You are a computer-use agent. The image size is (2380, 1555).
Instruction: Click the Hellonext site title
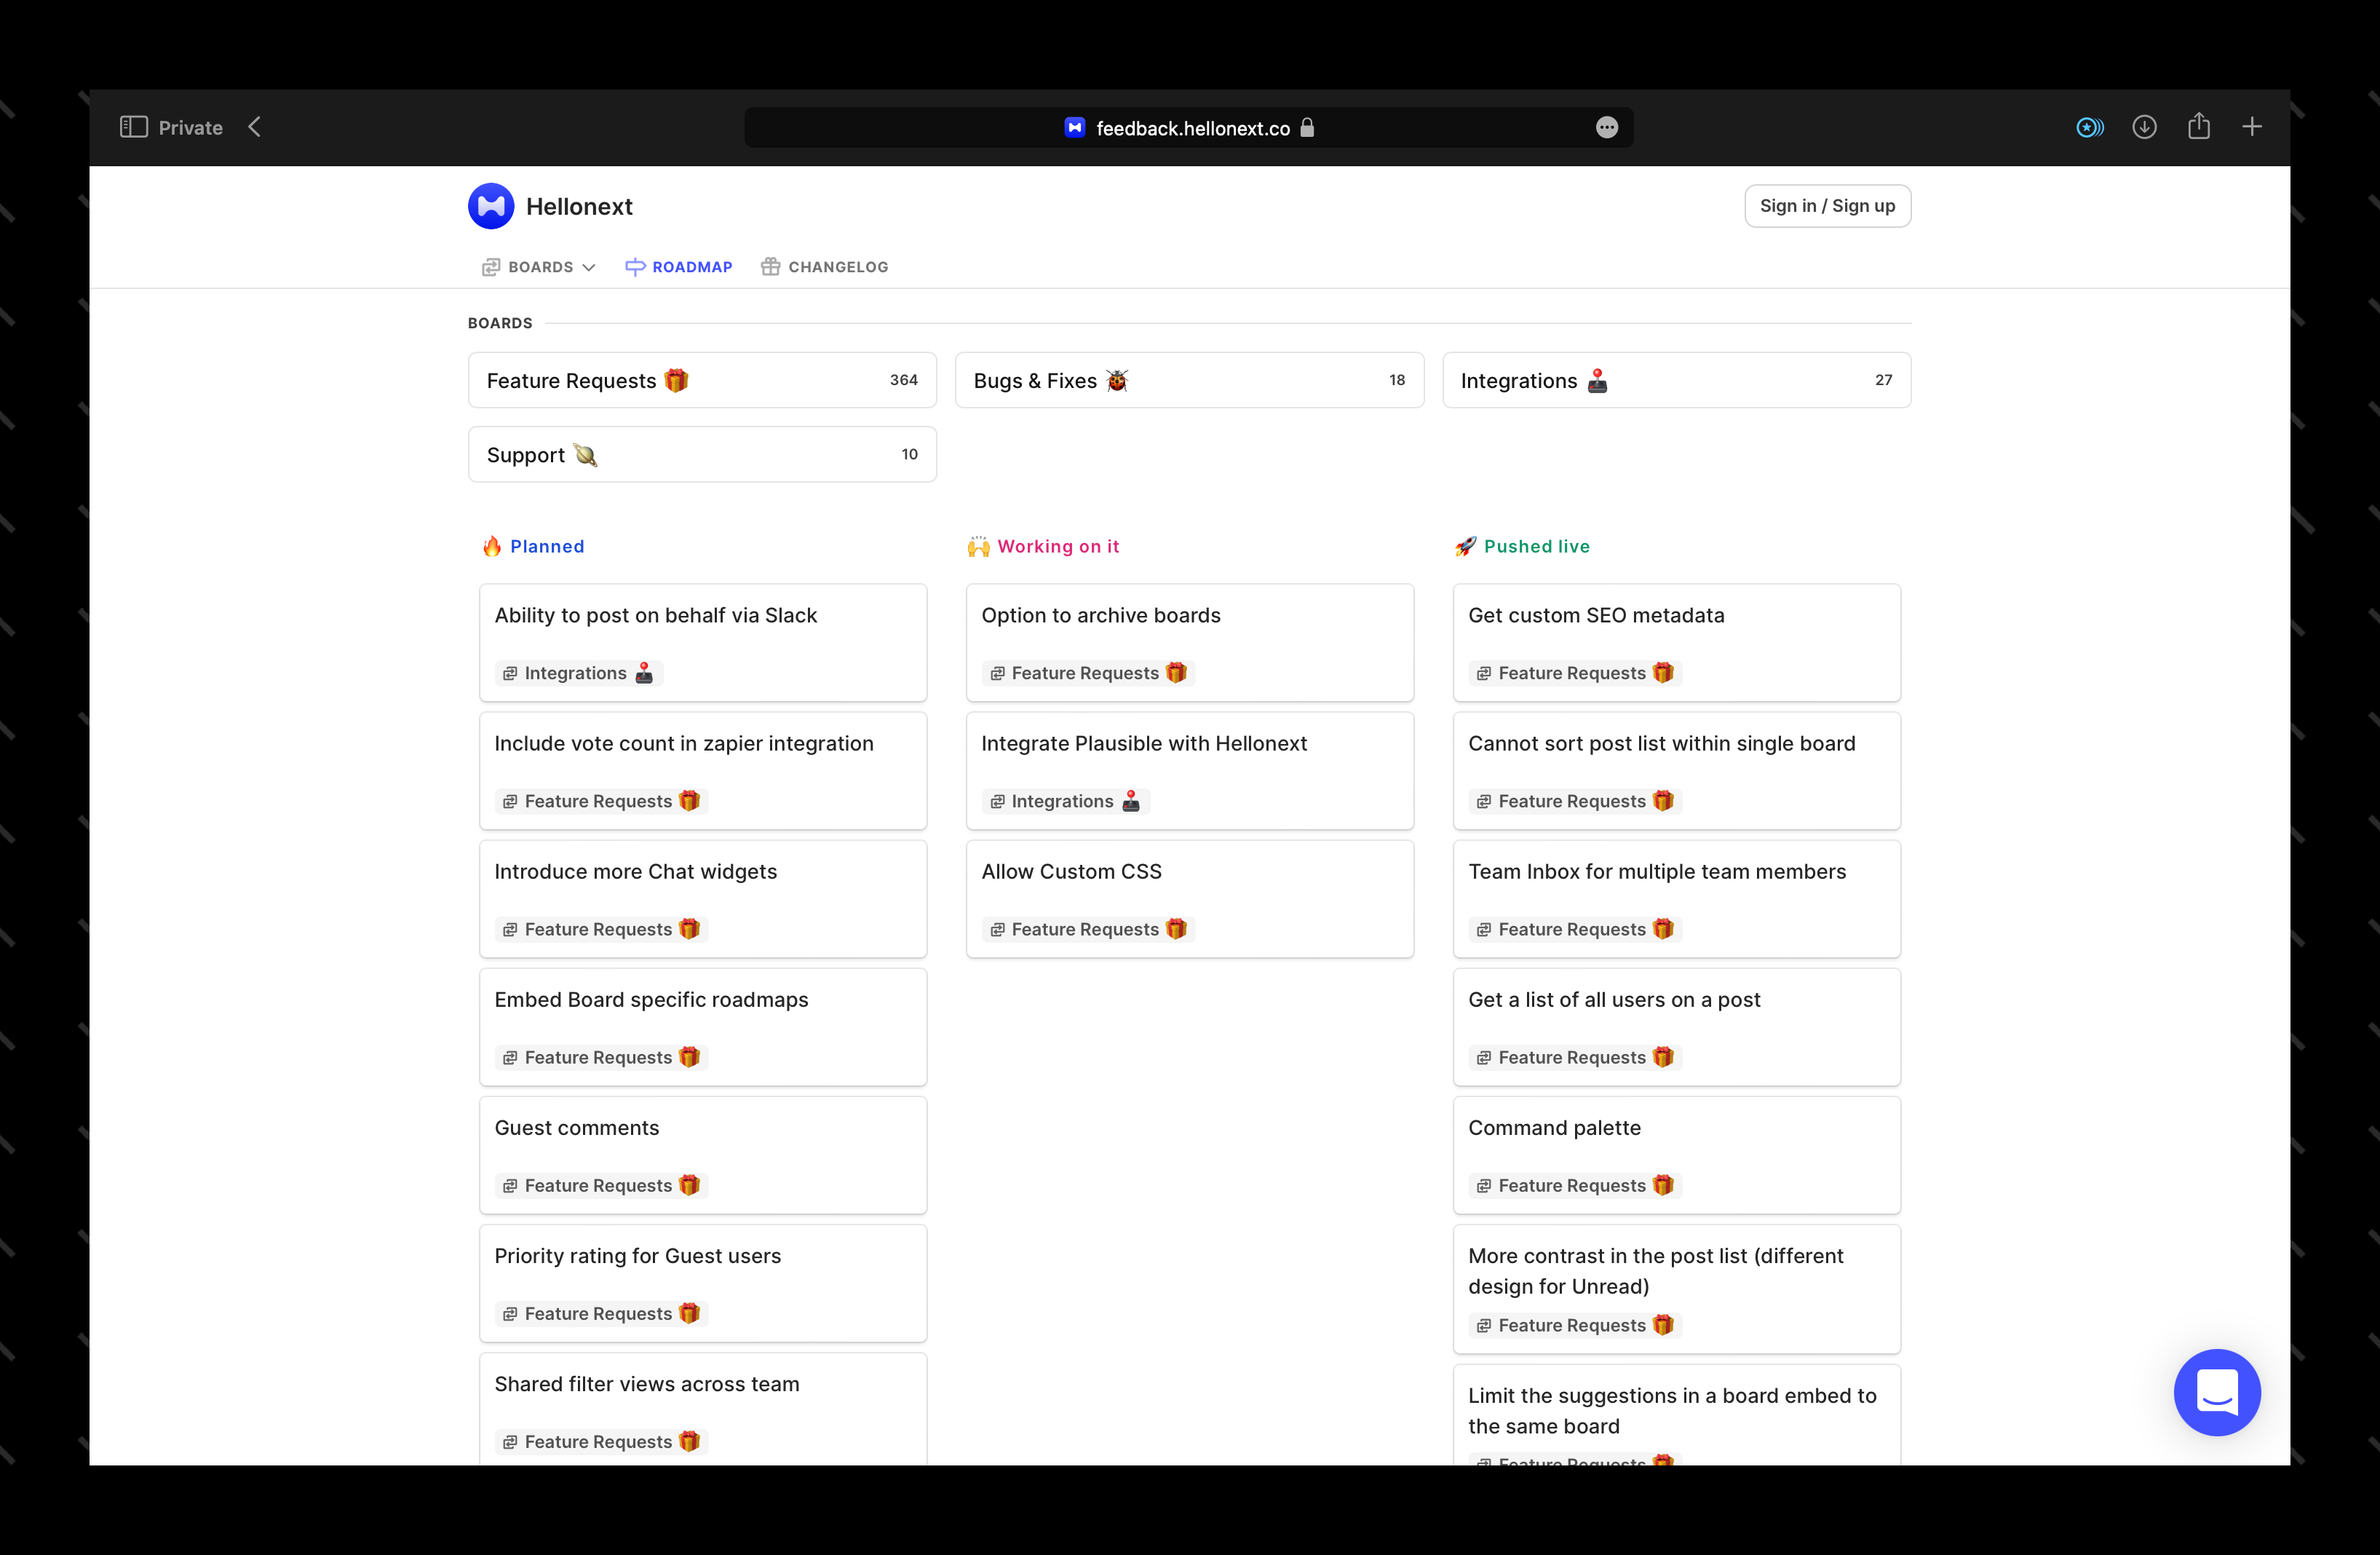579,206
